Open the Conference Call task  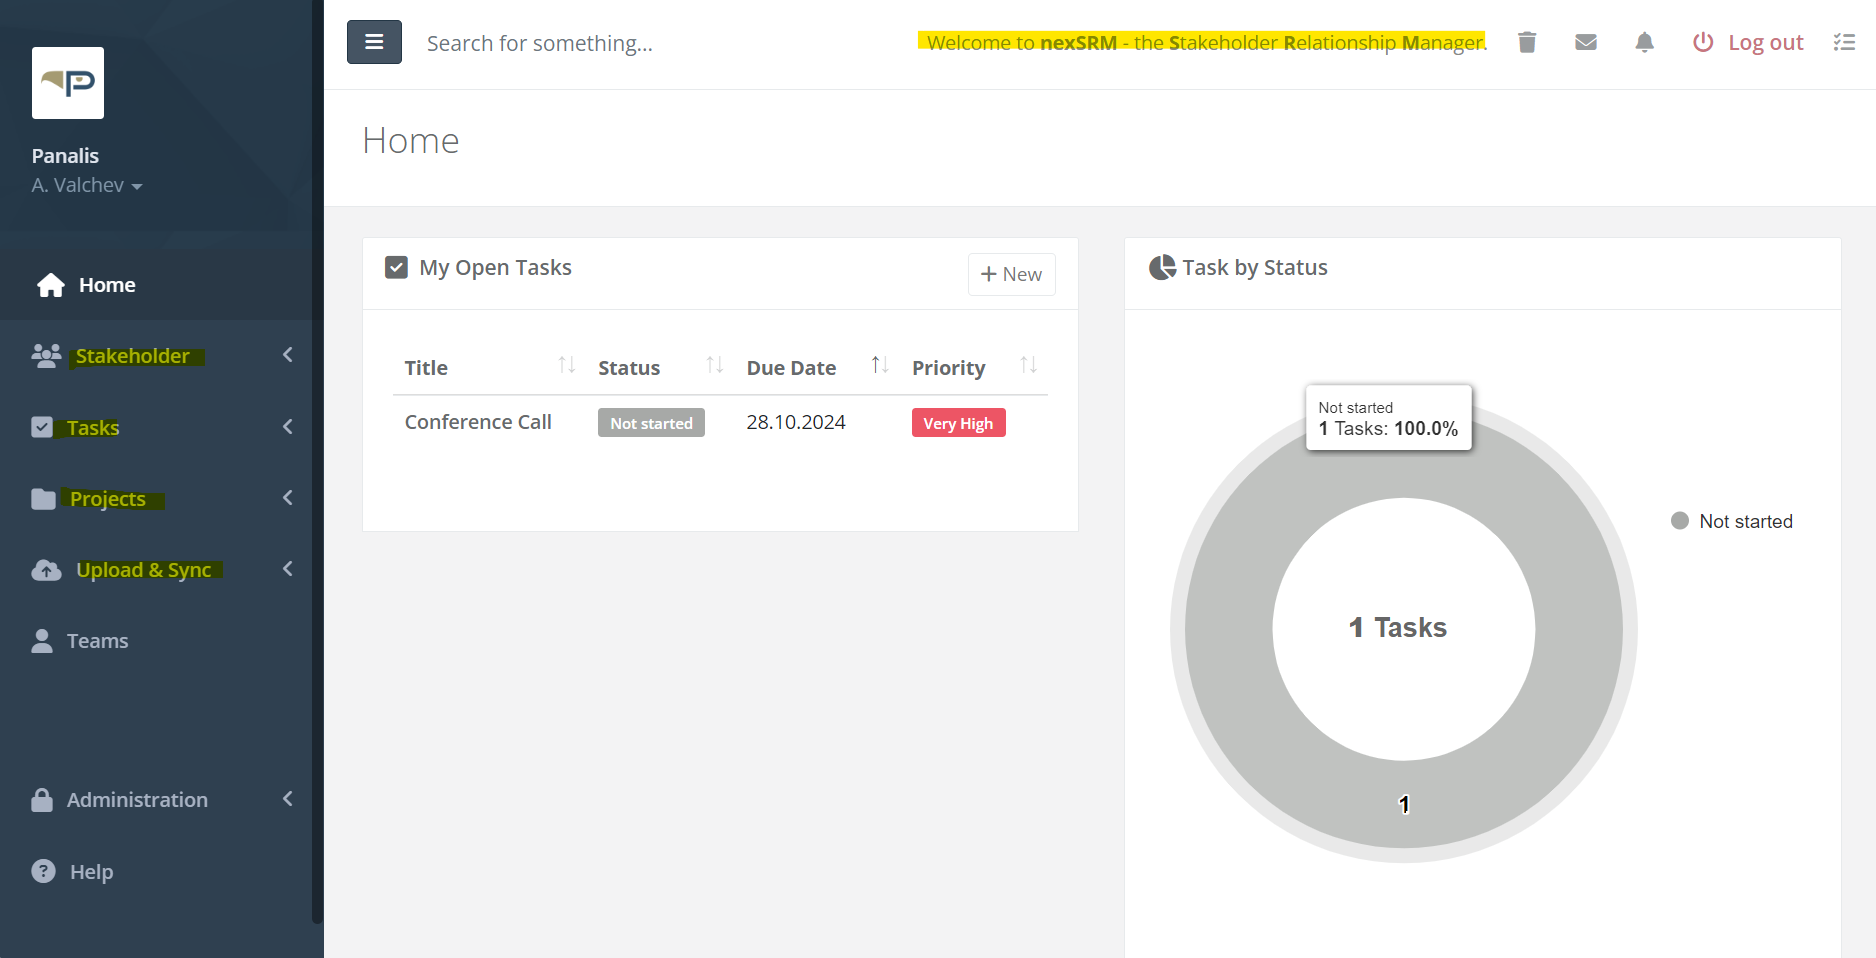[478, 422]
